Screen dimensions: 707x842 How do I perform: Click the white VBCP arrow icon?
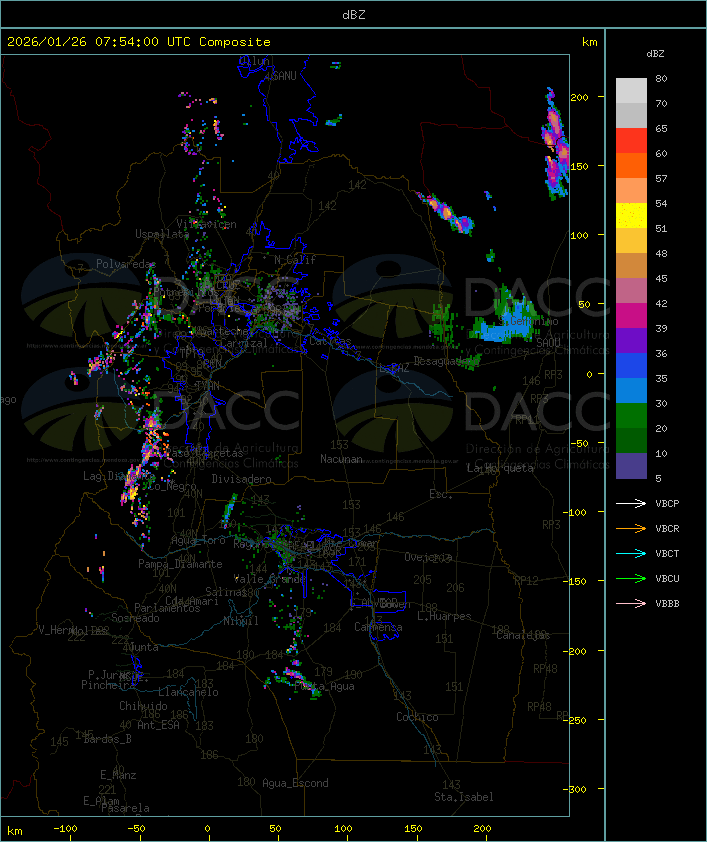pos(631,503)
